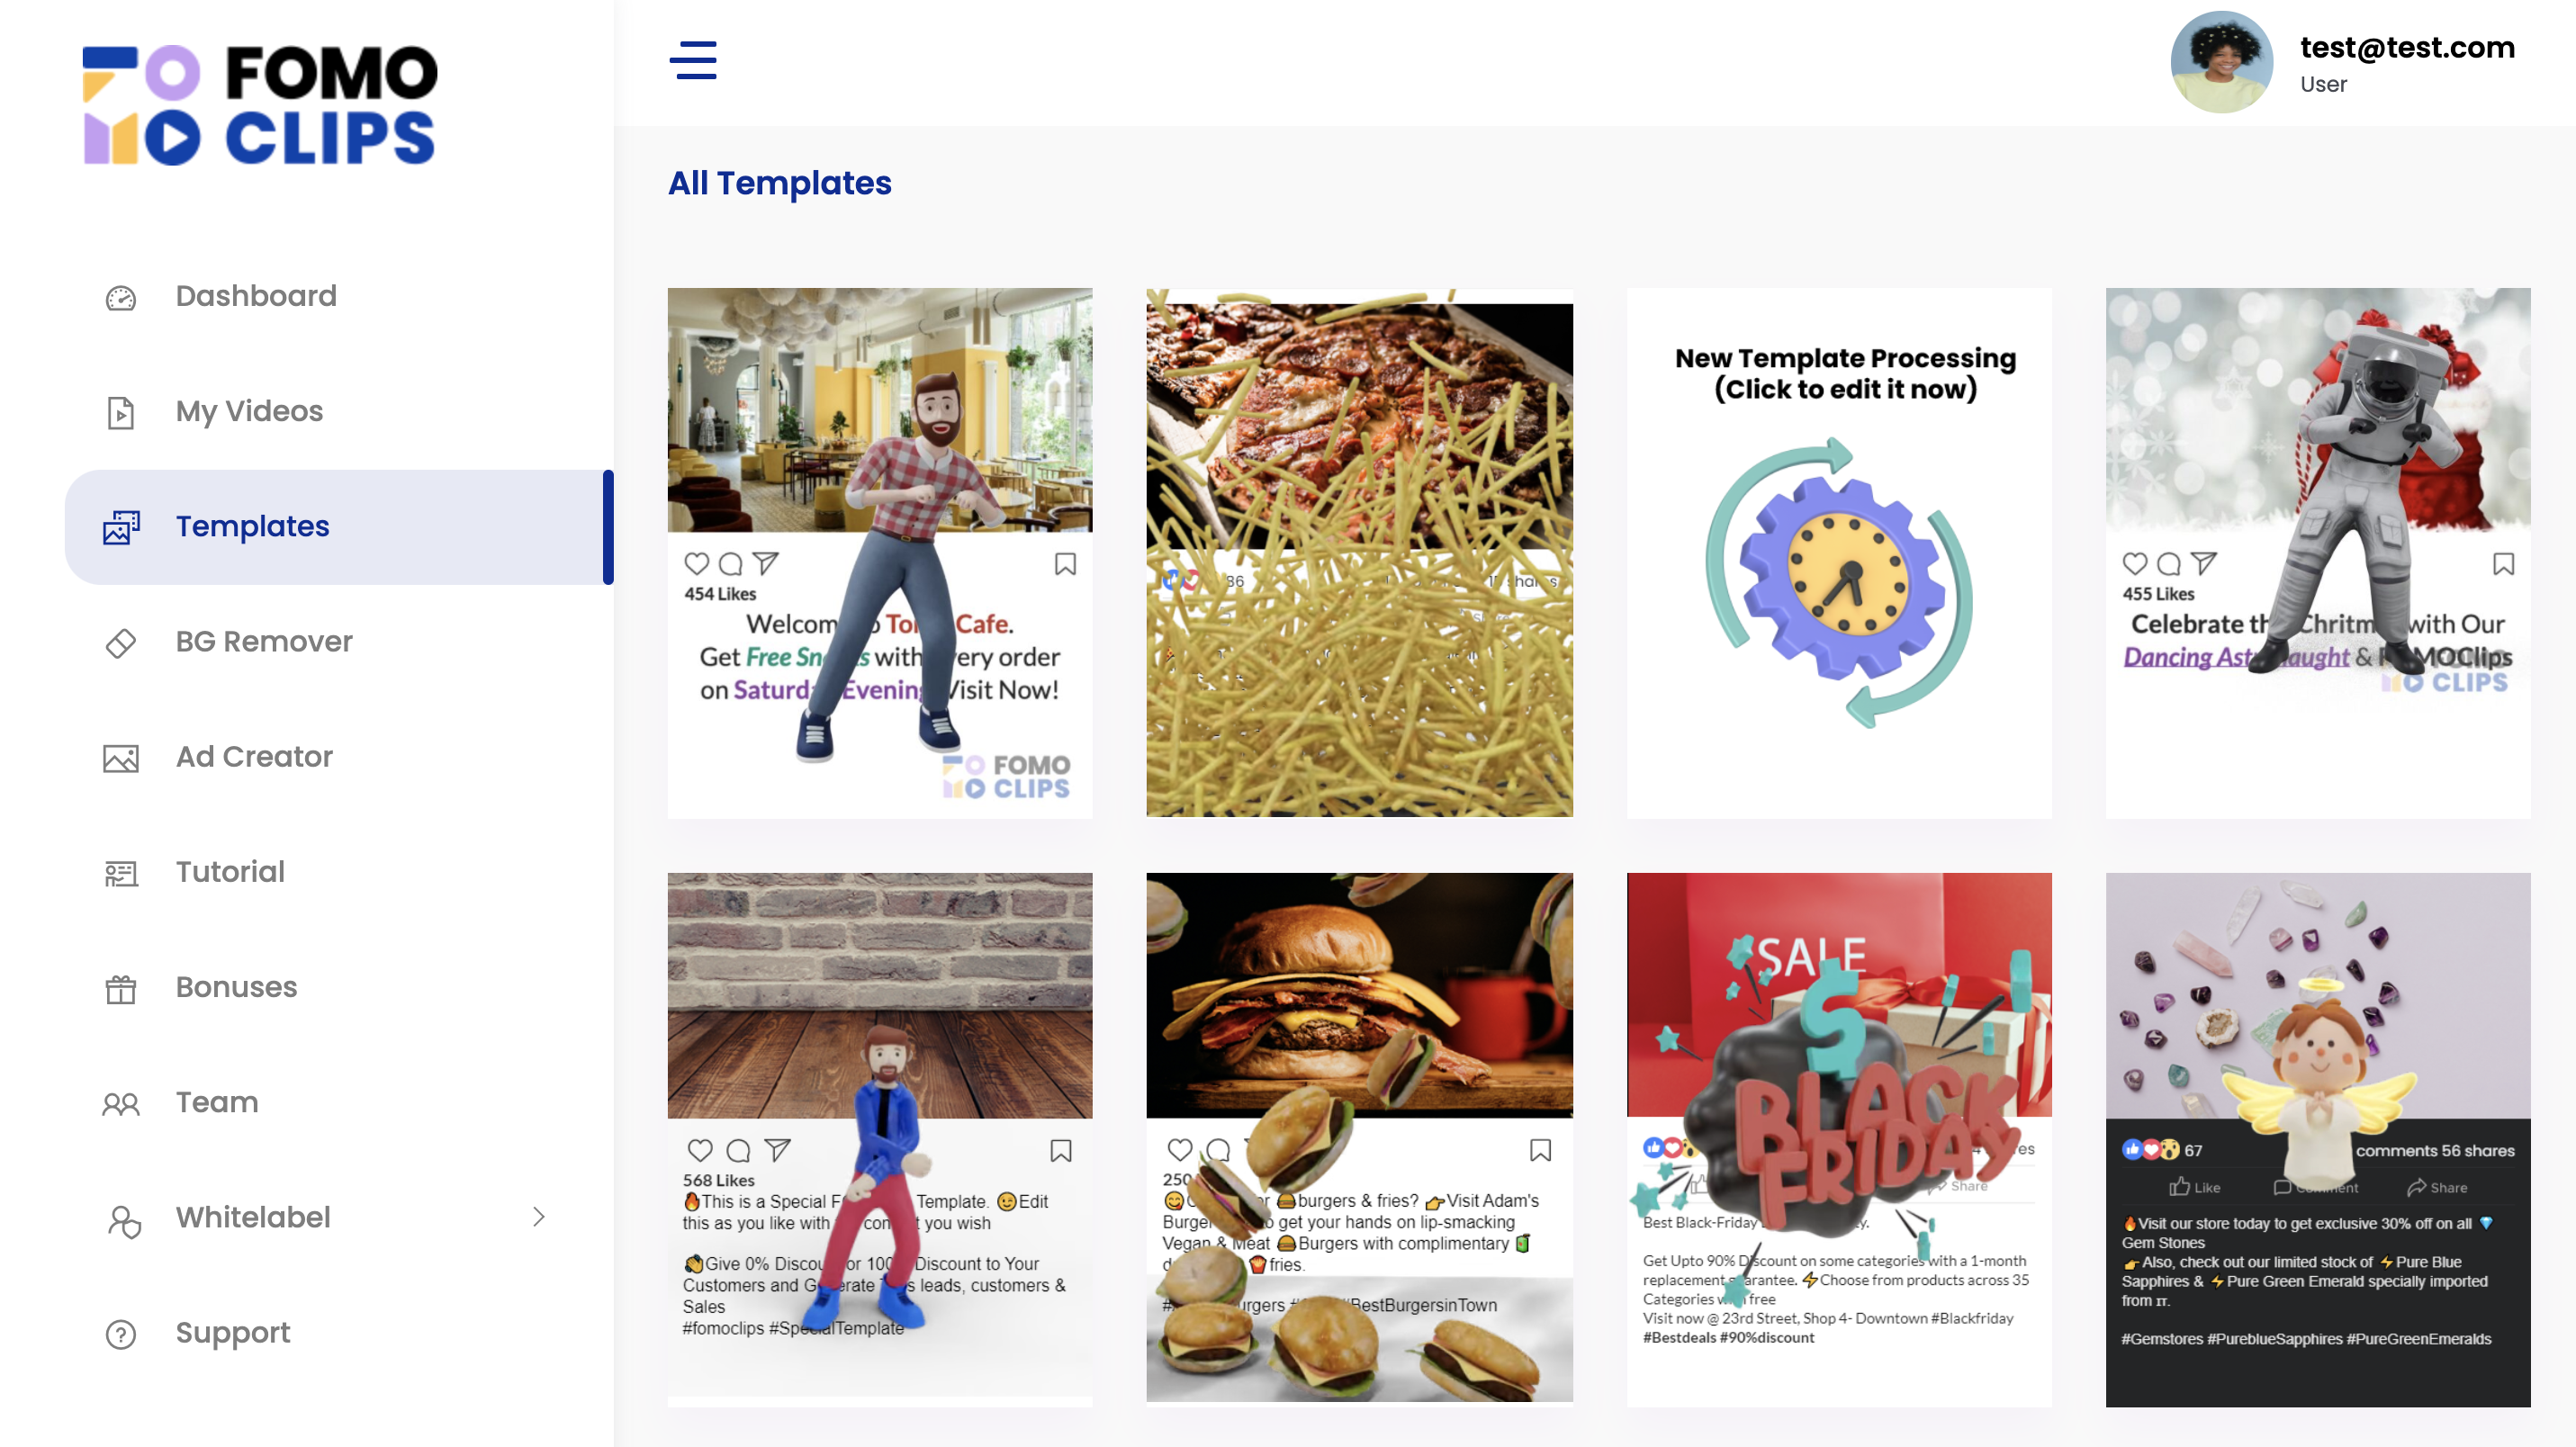Open the Cafe dancing man template
This screenshot has width=2576, height=1447.
coord(880,553)
